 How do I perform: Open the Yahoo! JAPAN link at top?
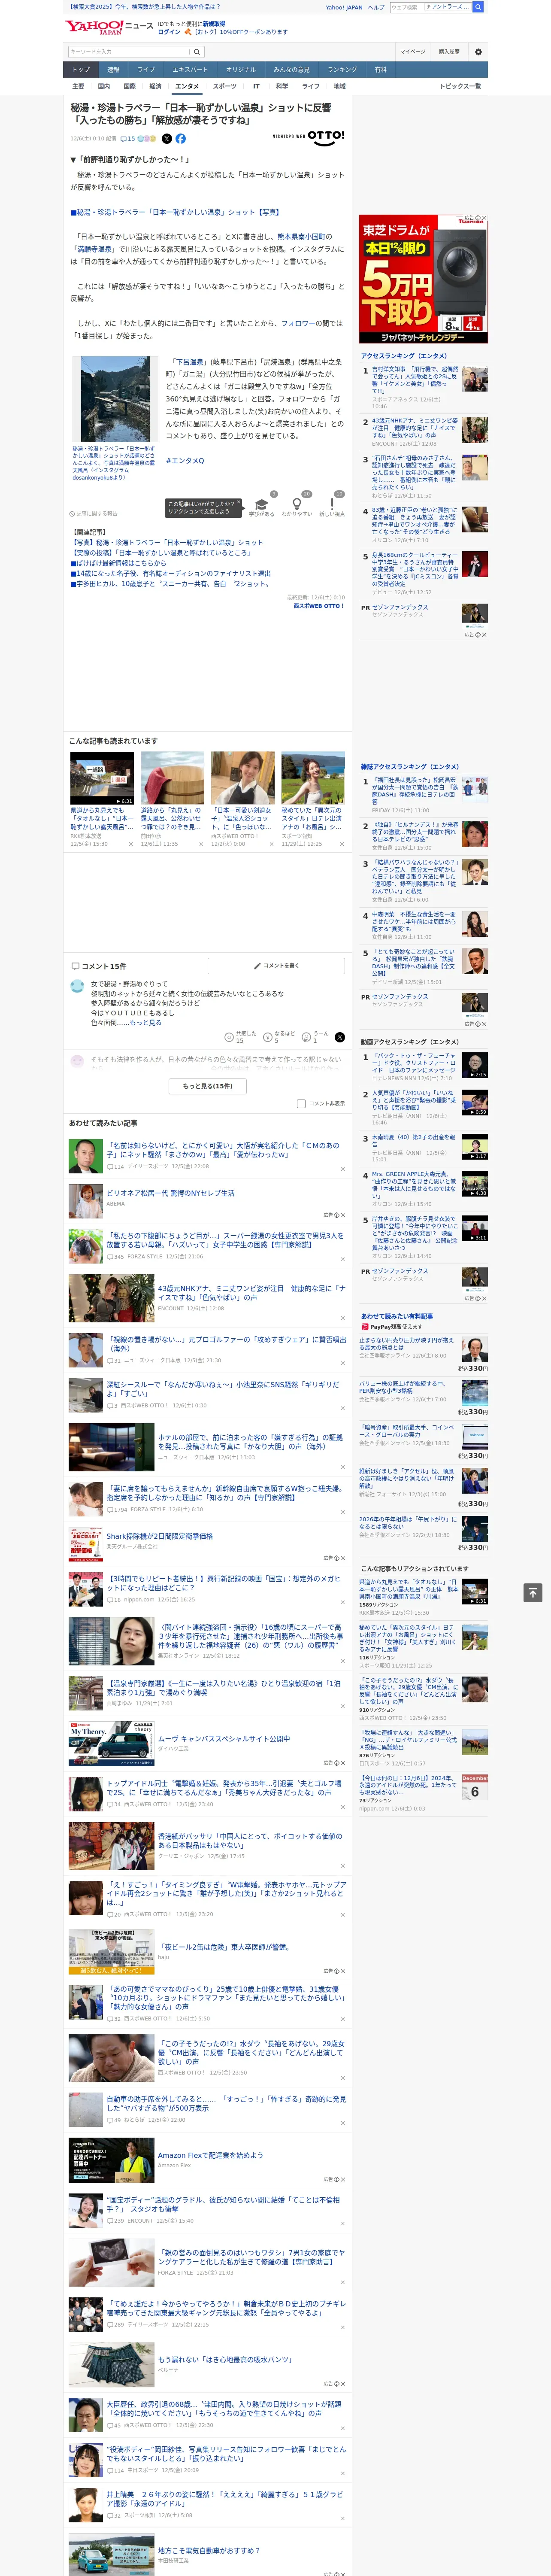click(344, 7)
